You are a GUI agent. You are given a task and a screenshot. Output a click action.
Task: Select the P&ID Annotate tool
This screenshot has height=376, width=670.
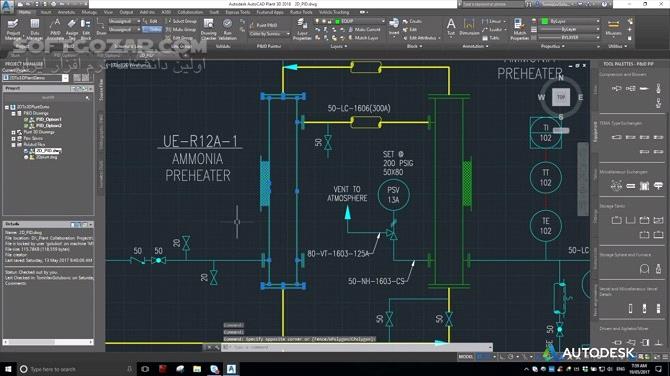(55, 29)
